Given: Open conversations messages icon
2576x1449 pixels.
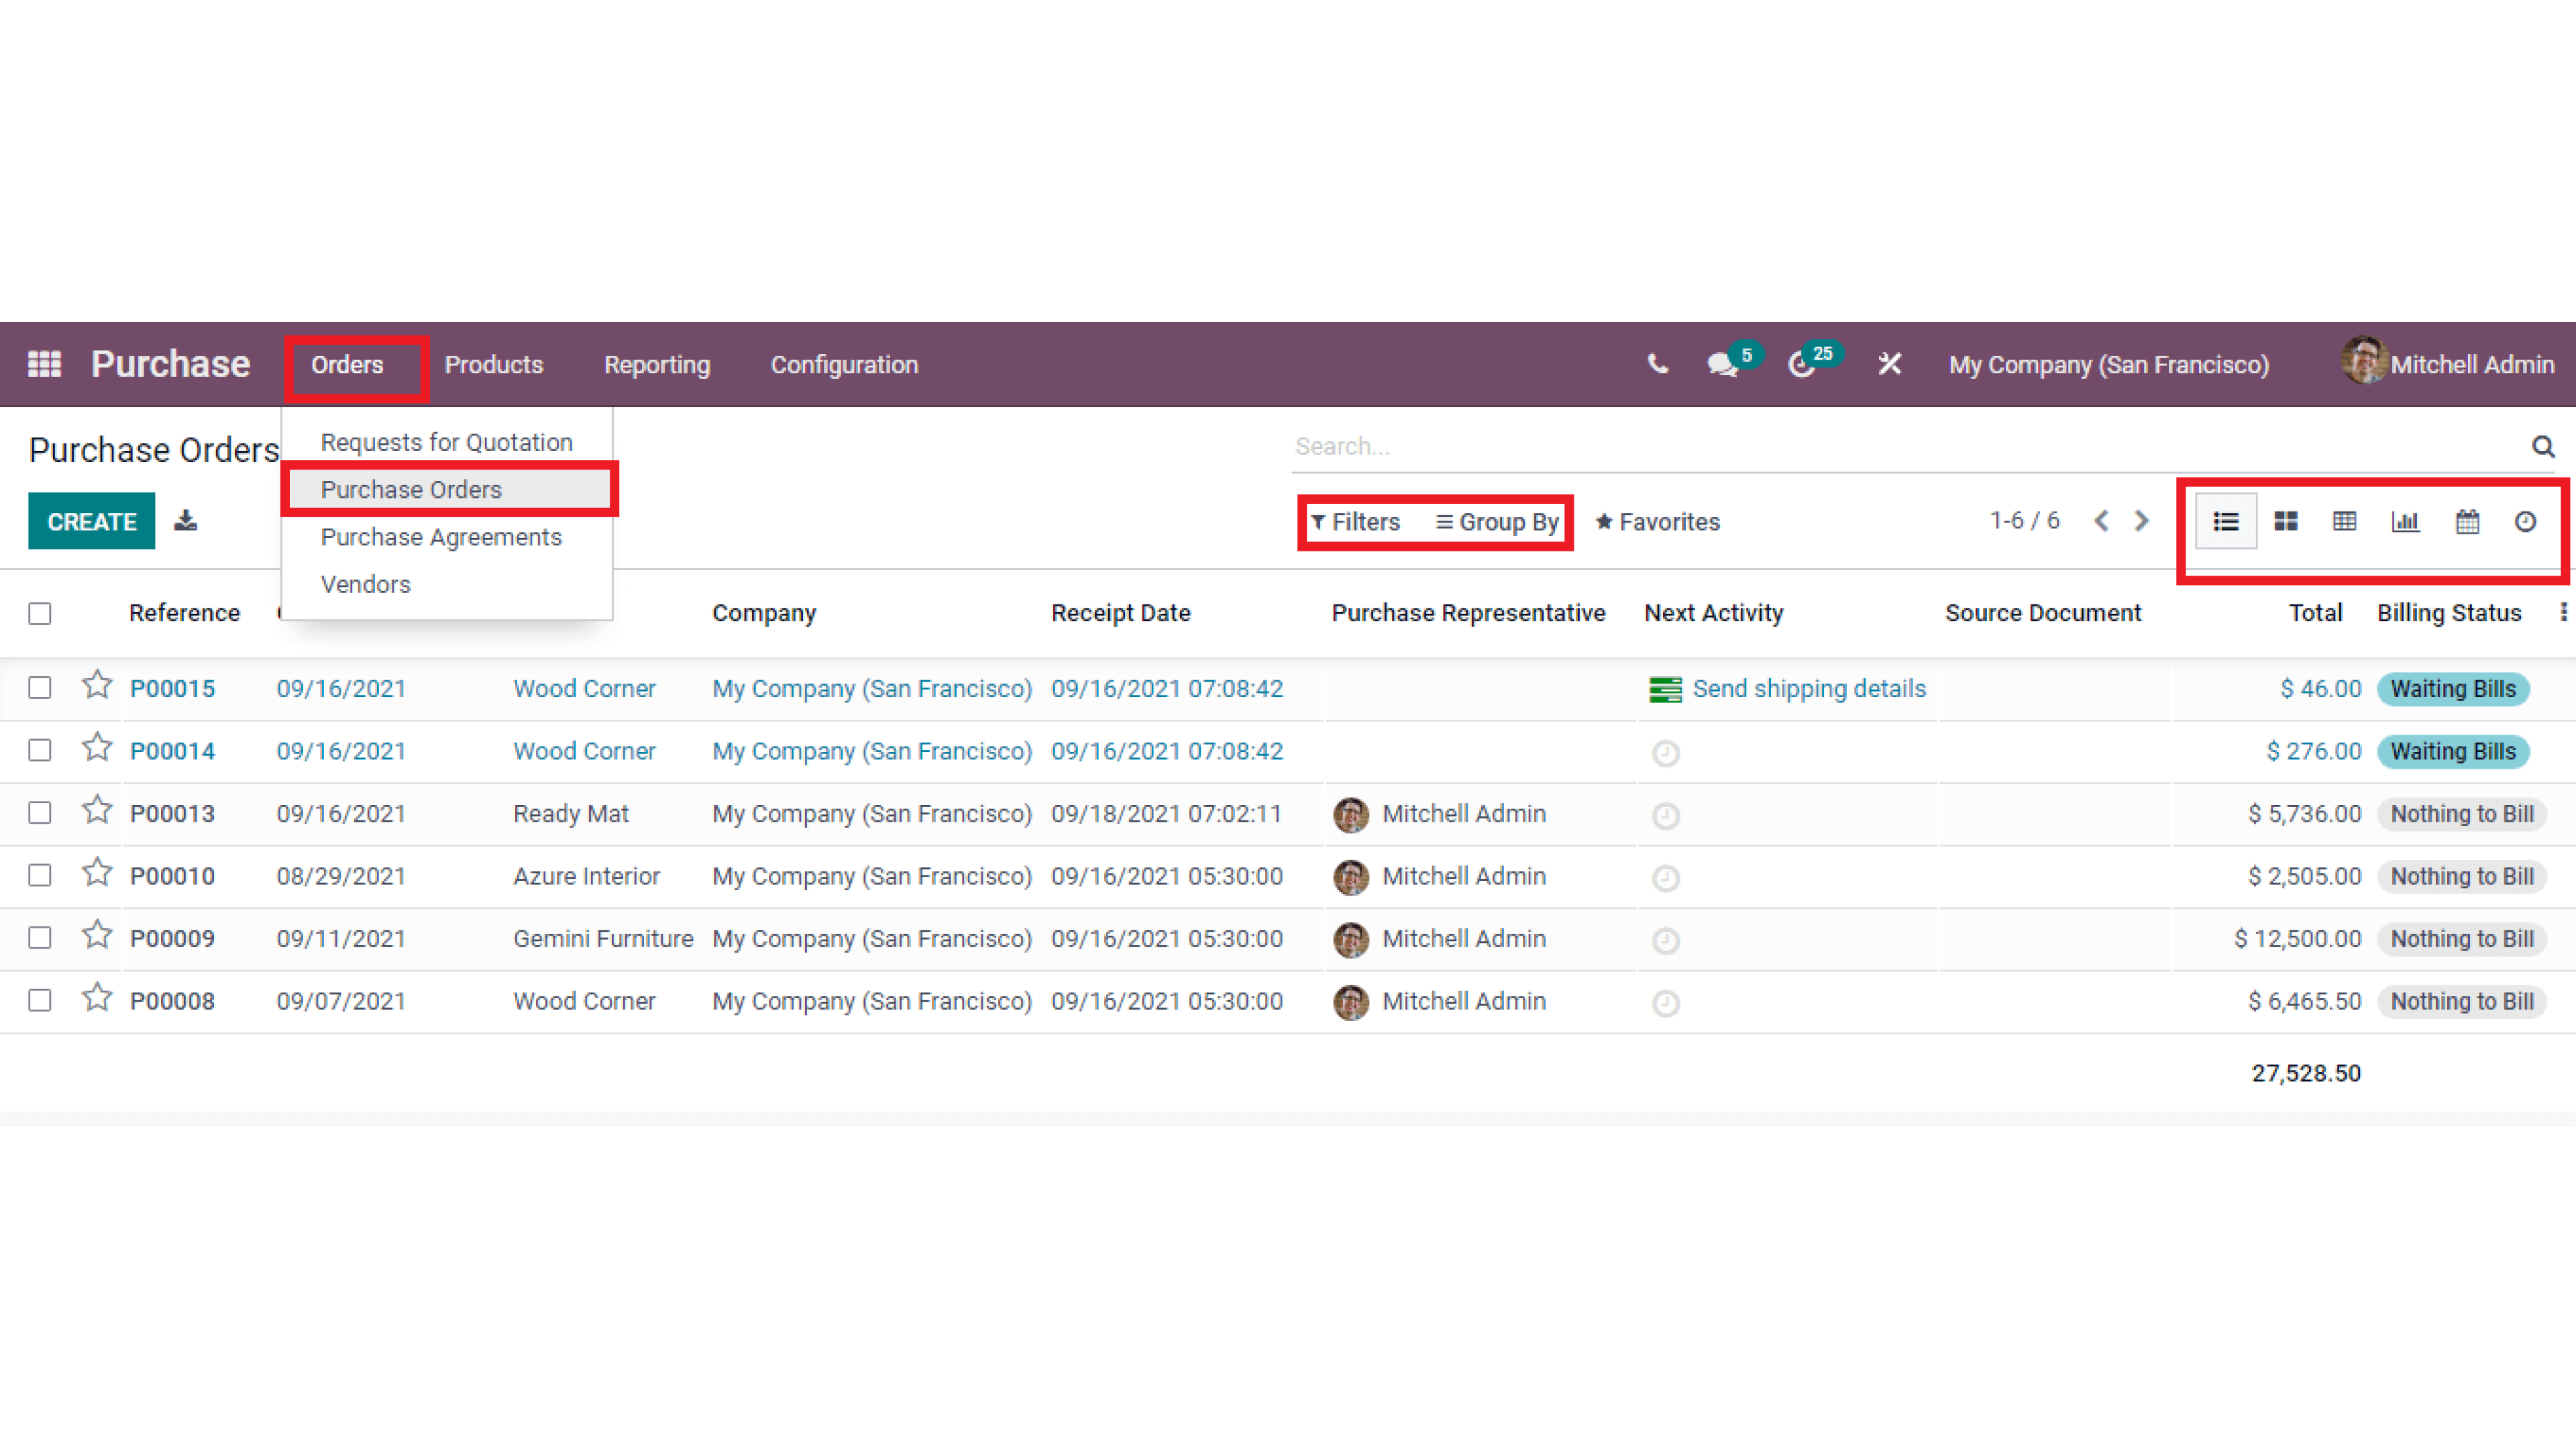Looking at the screenshot, I should 1722,365.
